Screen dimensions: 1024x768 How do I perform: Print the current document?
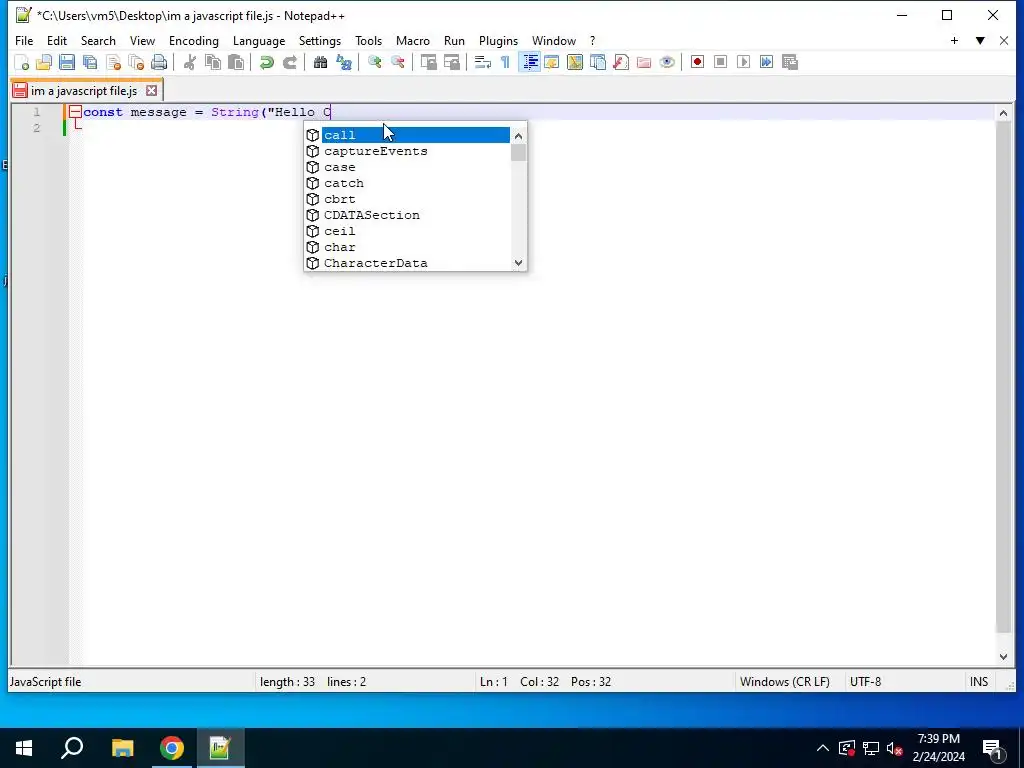[x=159, y=62]
